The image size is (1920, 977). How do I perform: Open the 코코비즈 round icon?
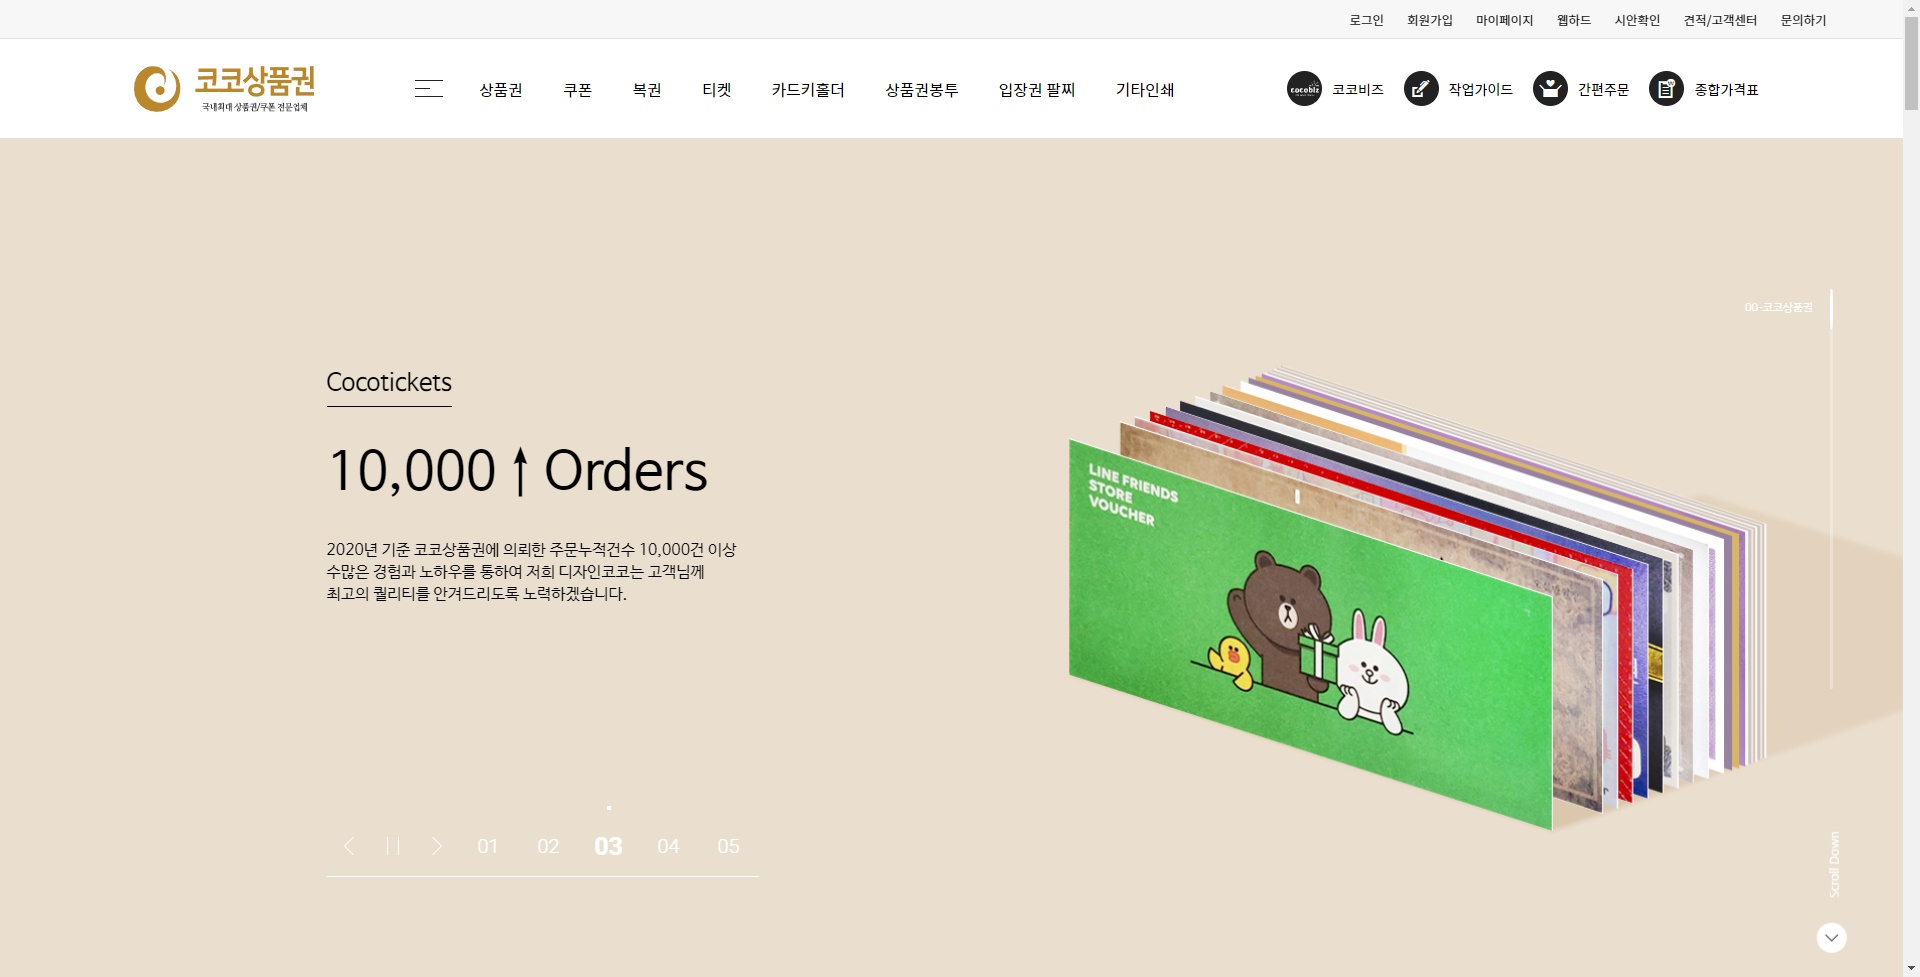1304,89
